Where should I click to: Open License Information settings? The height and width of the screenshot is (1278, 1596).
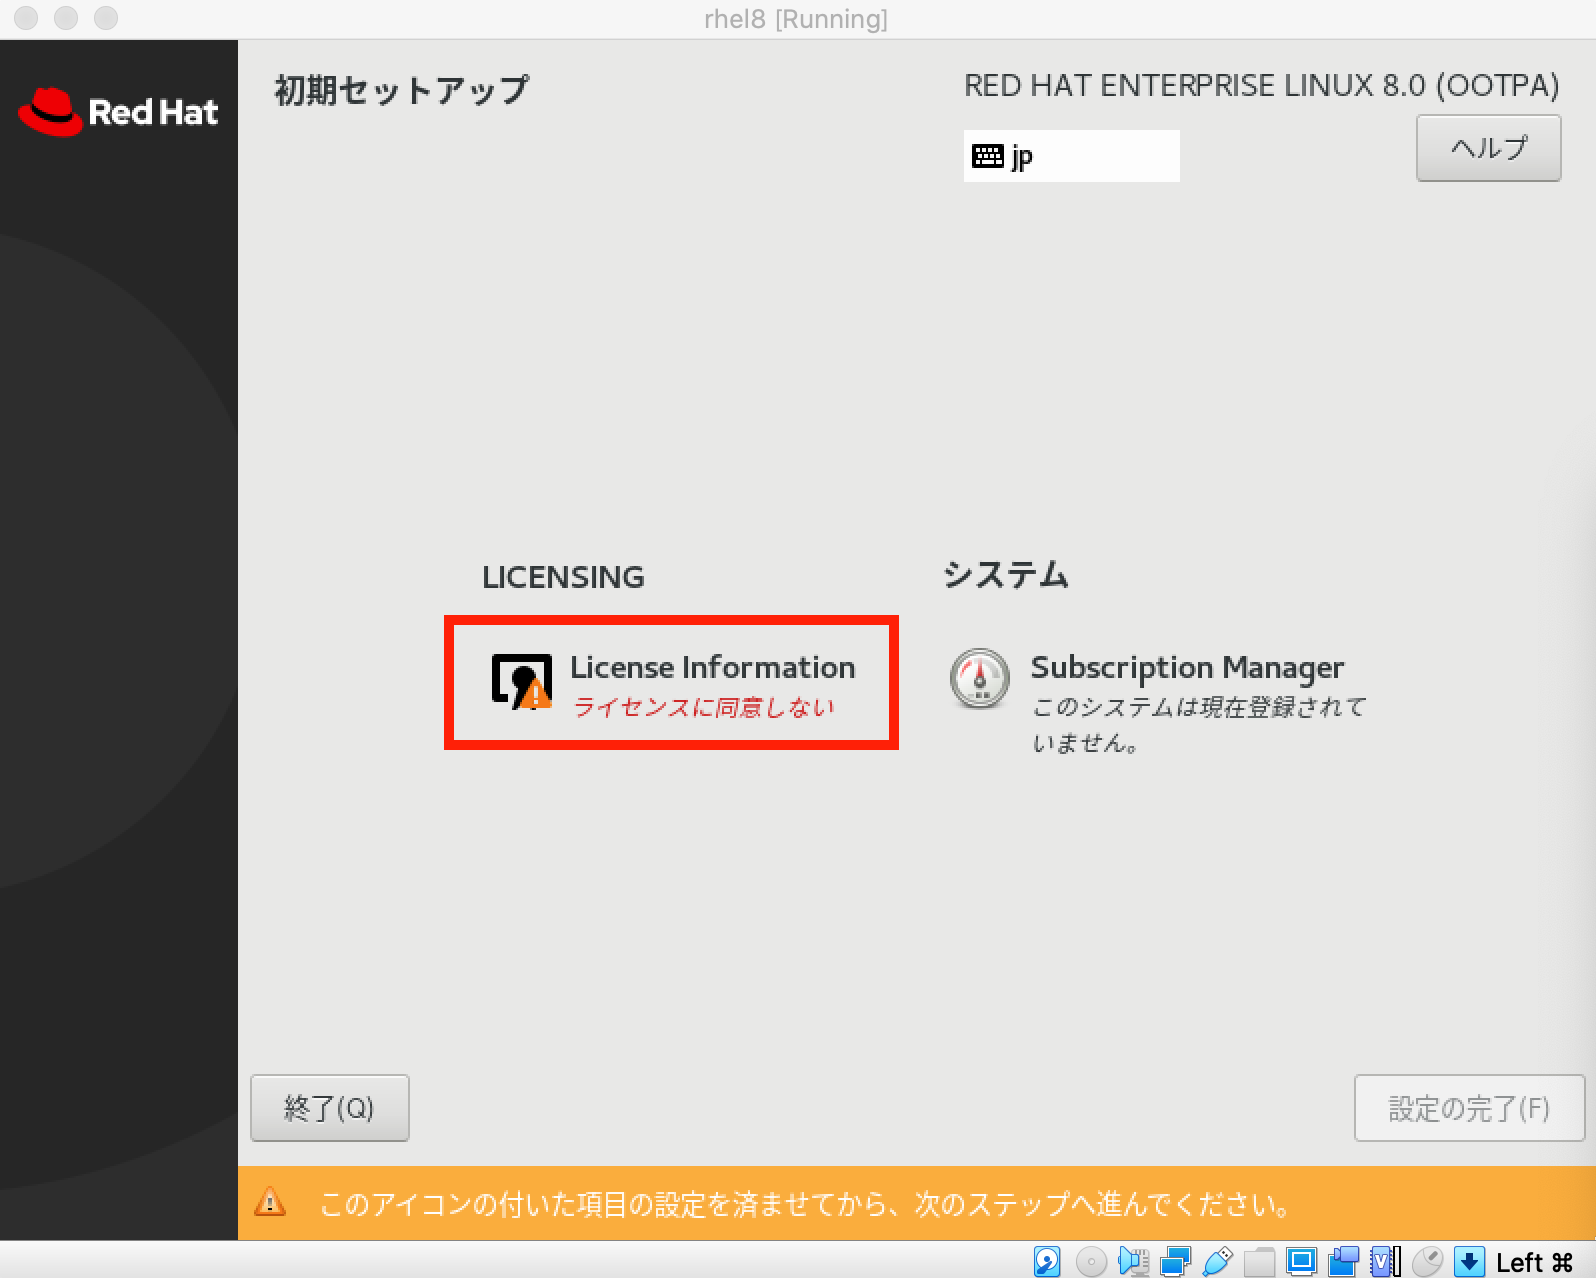point(672,682)
